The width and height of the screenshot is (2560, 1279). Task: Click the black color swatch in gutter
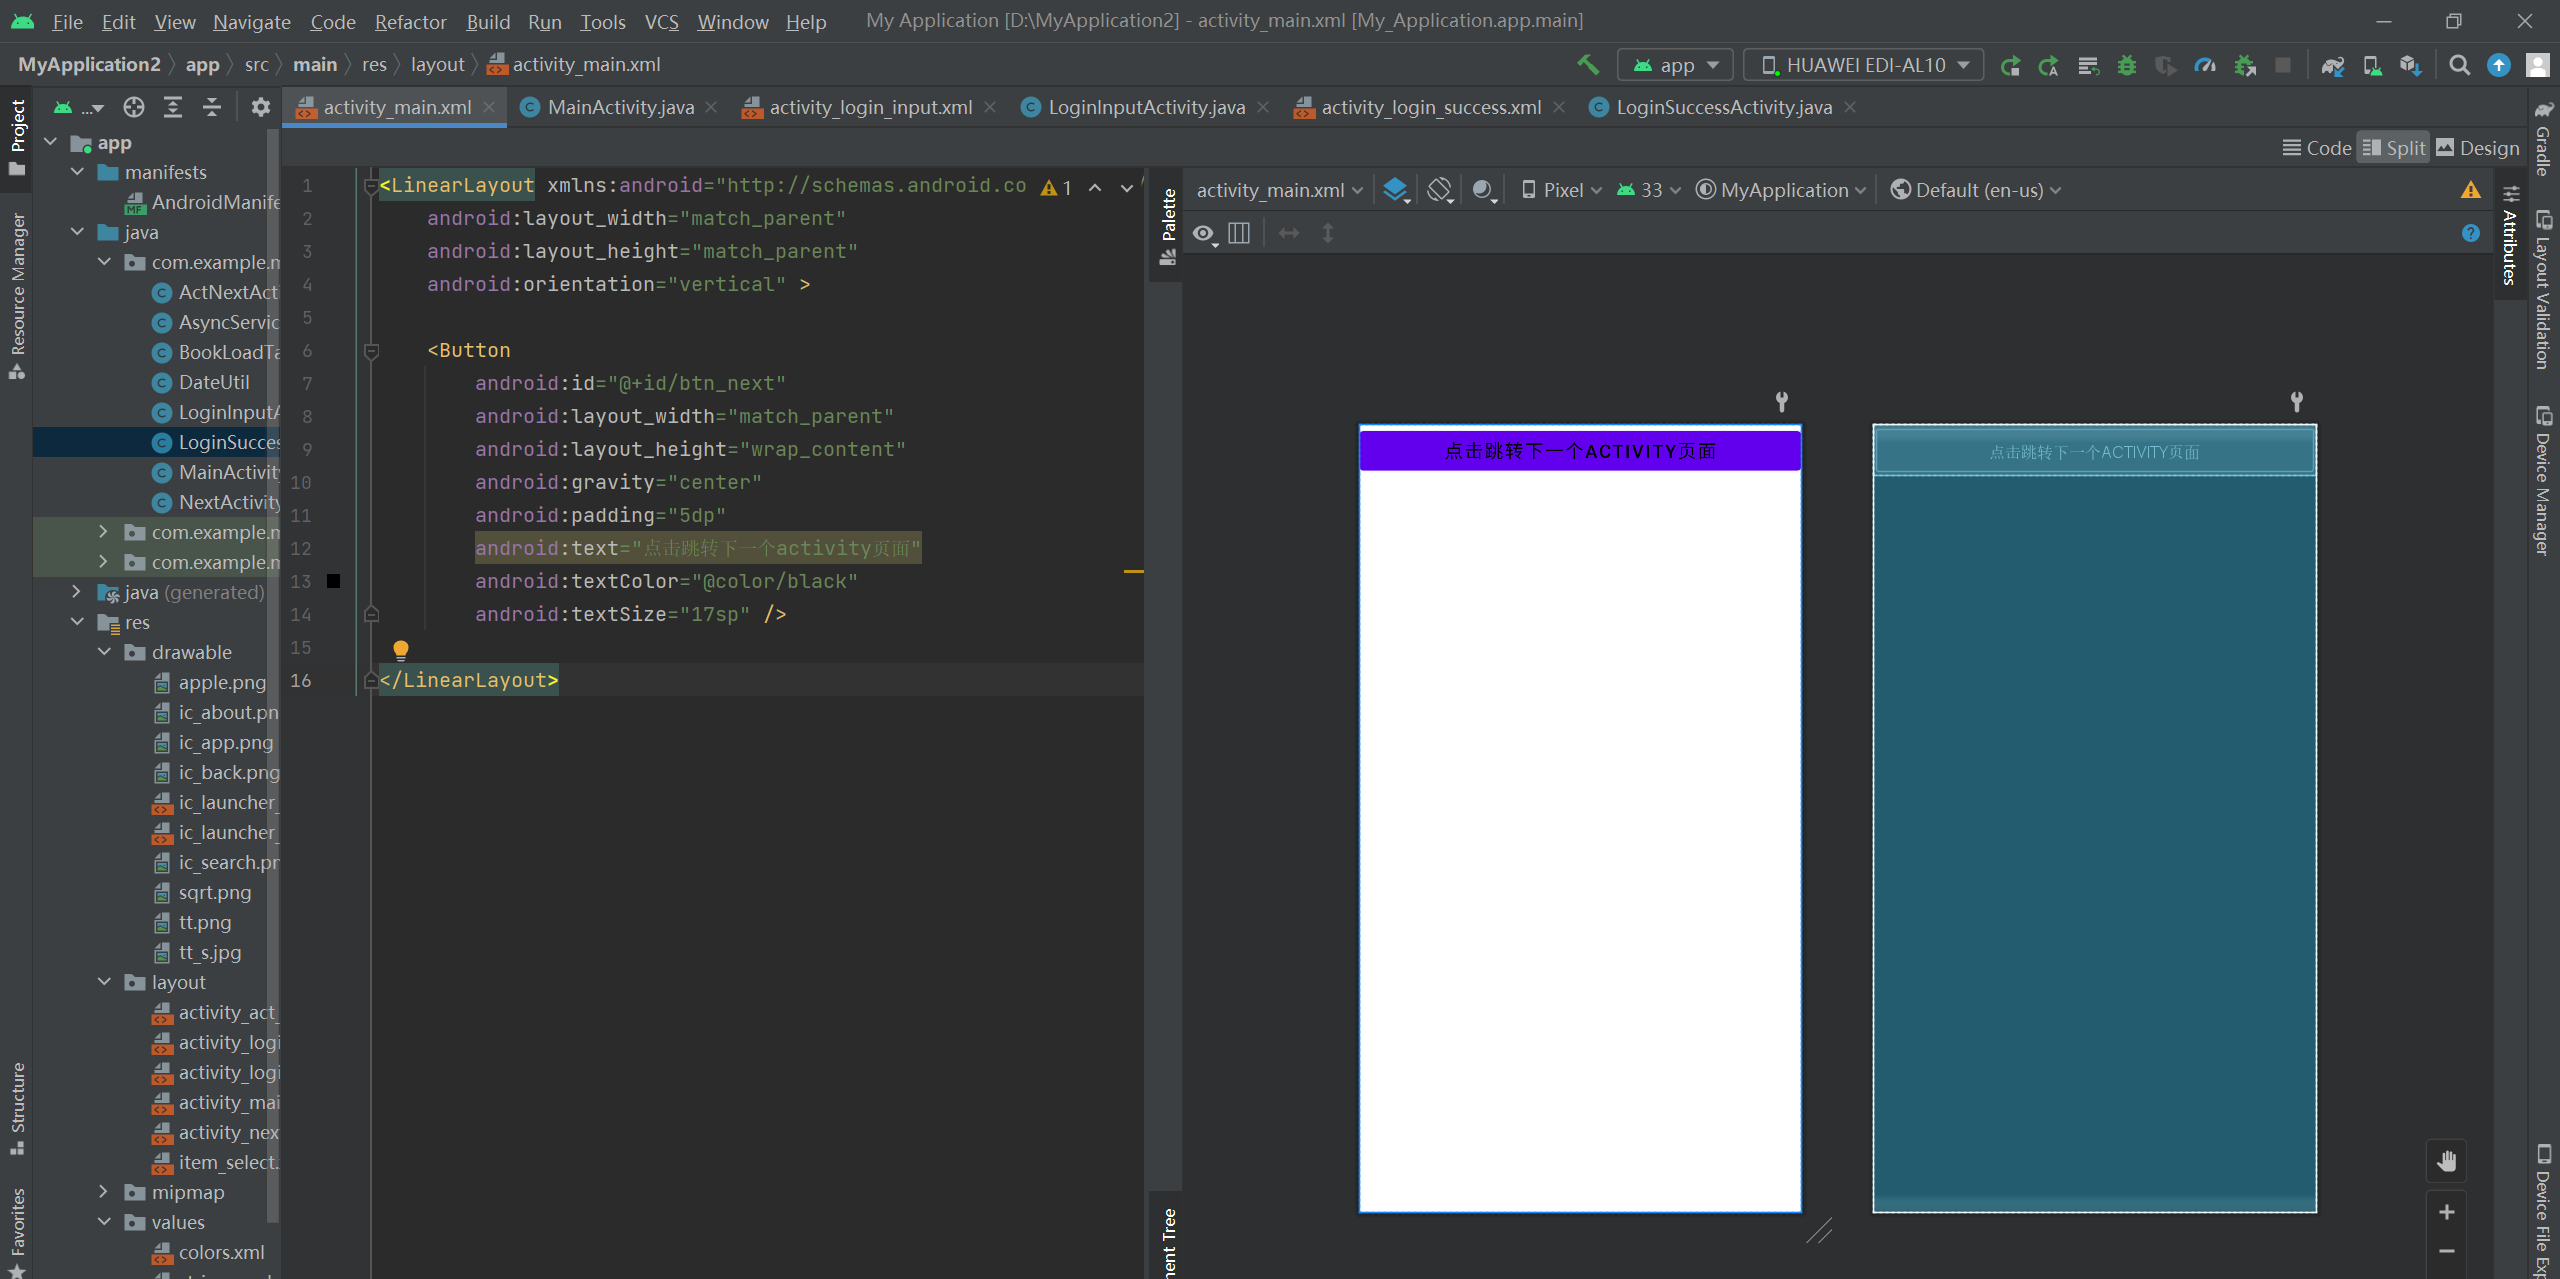[x=334, y=581]
